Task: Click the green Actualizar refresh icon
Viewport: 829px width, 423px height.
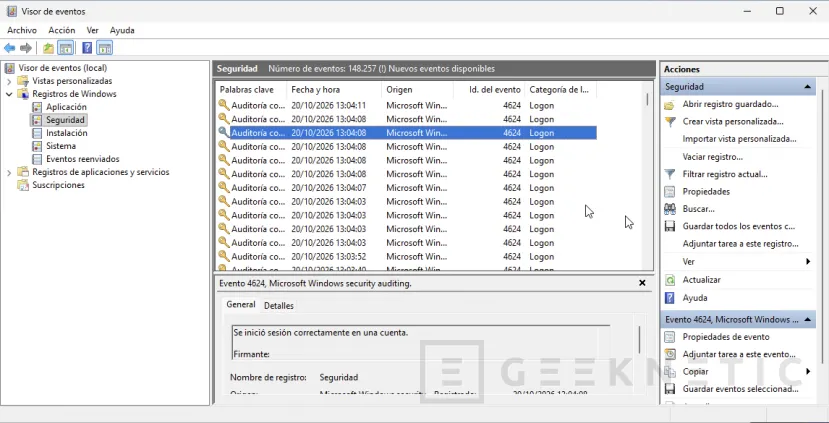Action: click(x=669, y=280)
